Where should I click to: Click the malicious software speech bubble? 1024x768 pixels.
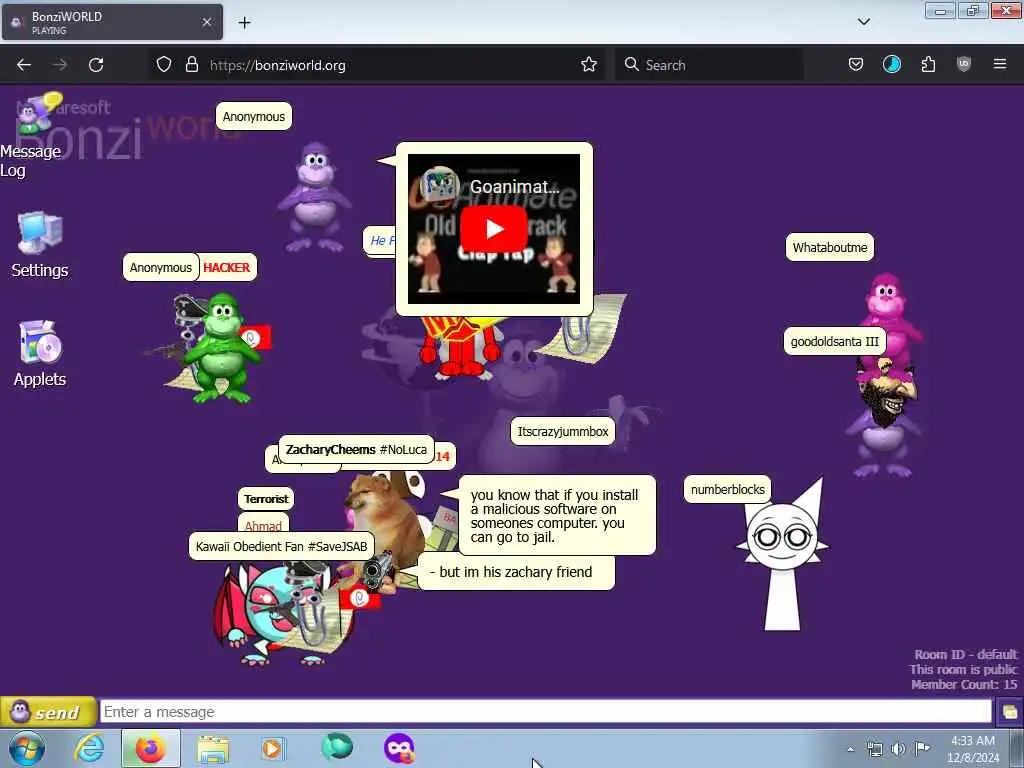pos(557,516)
